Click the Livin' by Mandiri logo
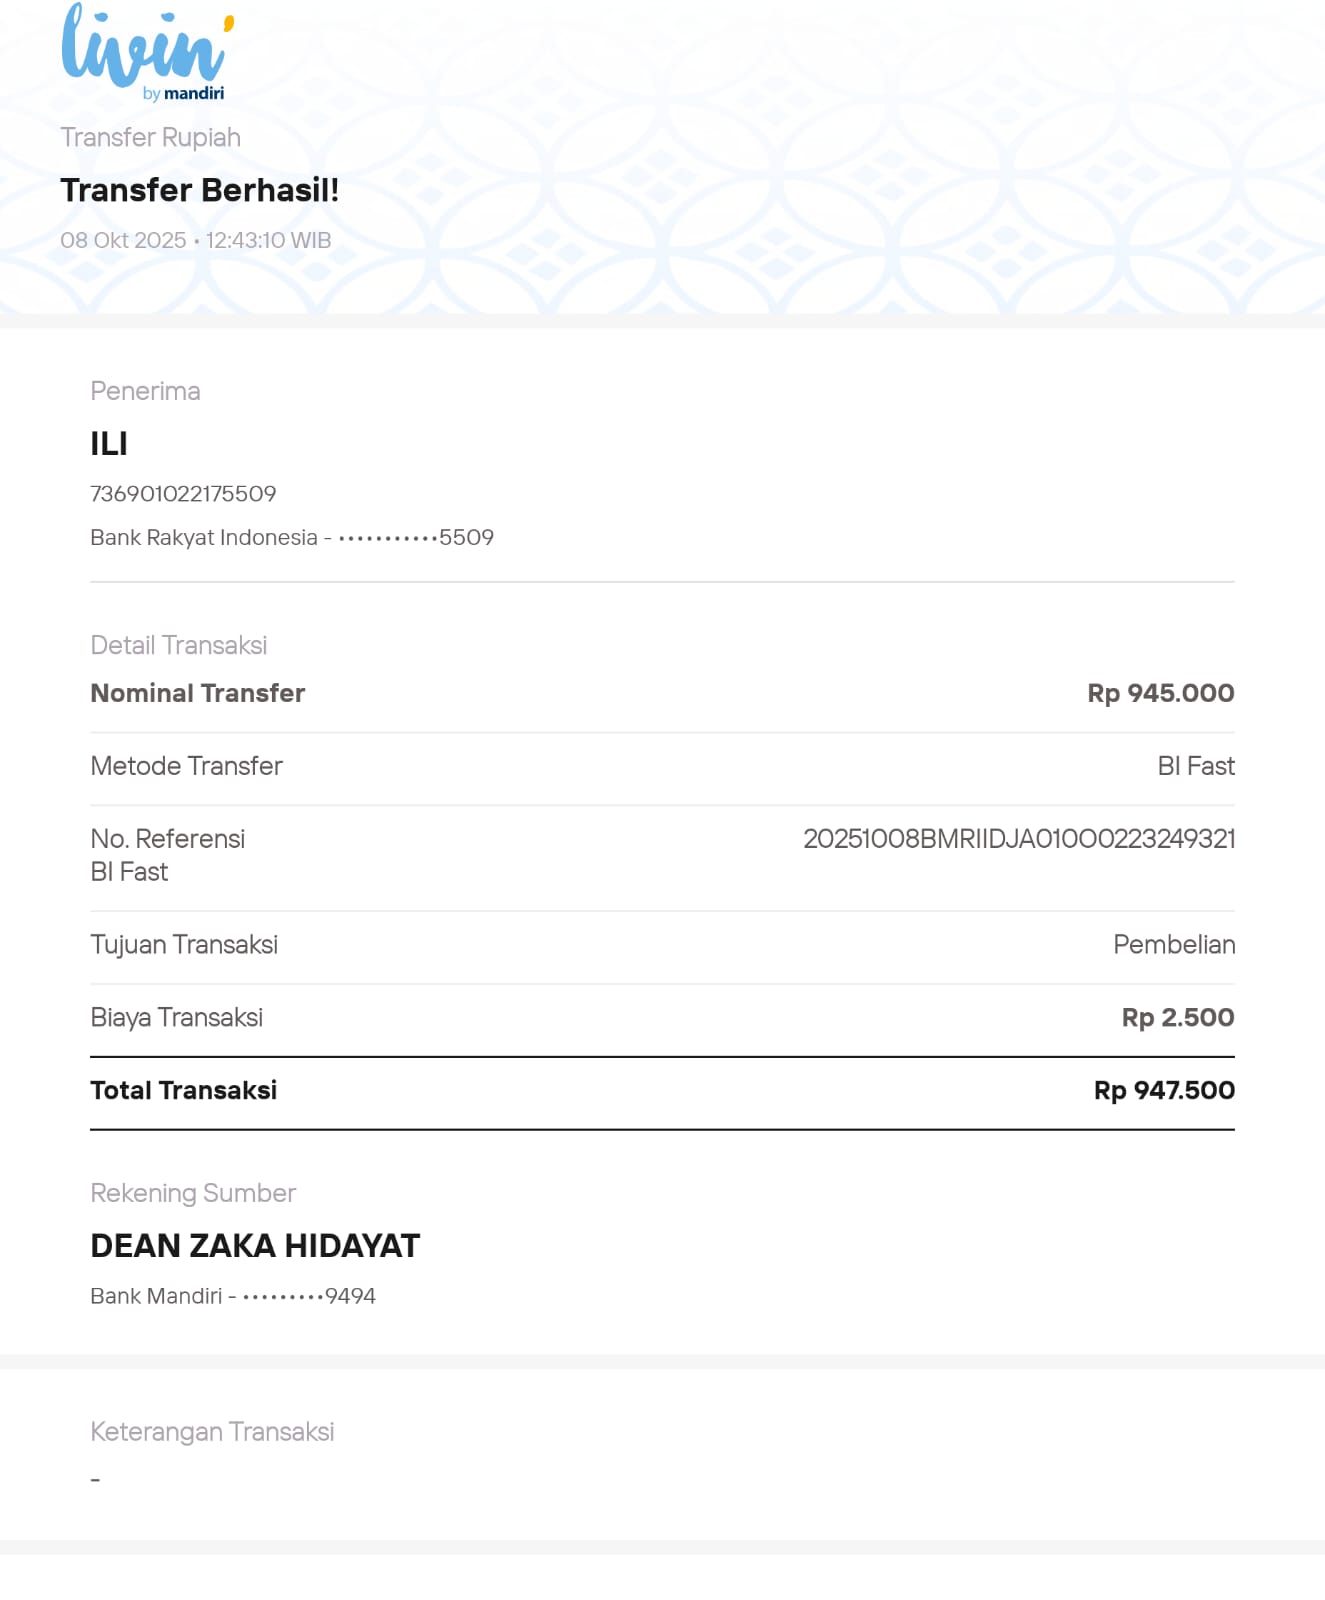 (x=146, y=52)
